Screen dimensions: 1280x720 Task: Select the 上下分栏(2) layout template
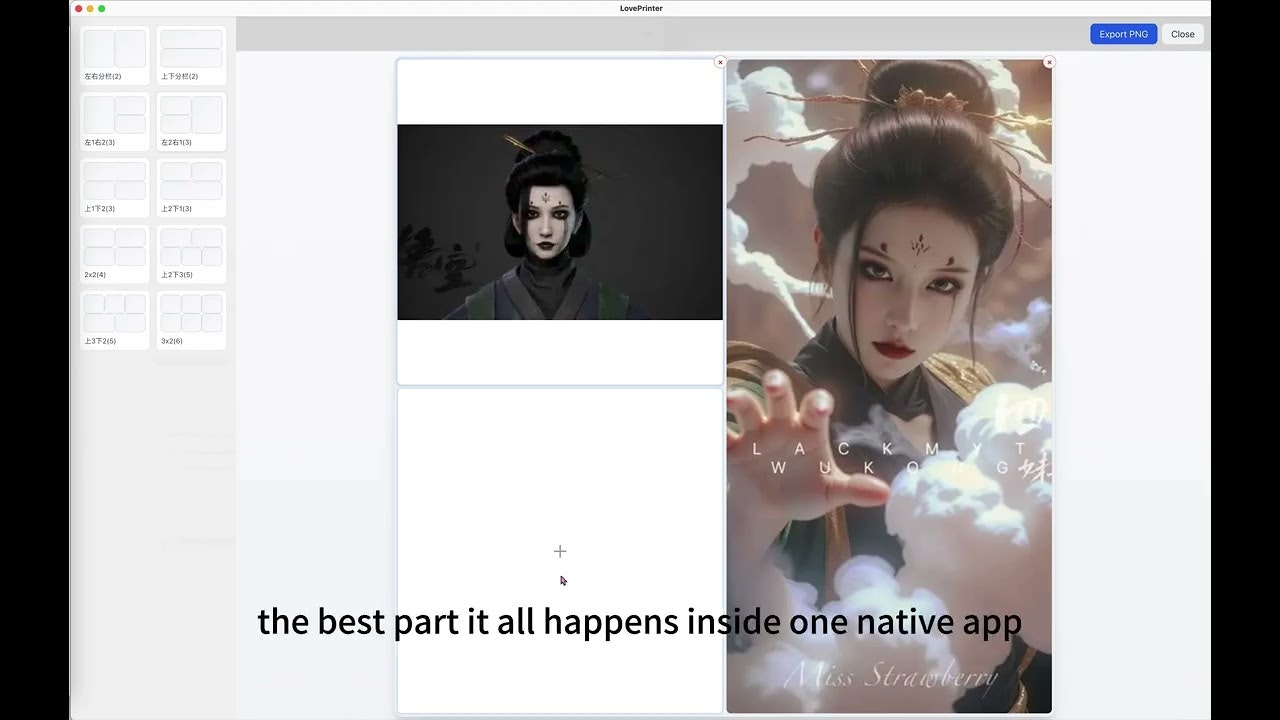(191, 55)
